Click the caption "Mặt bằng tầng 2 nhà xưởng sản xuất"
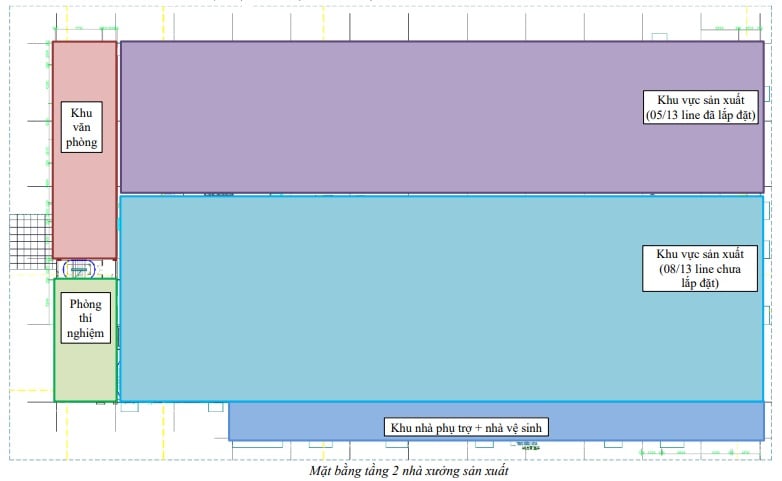This screenshot has height=481, width=782. [x=397, y=471]
